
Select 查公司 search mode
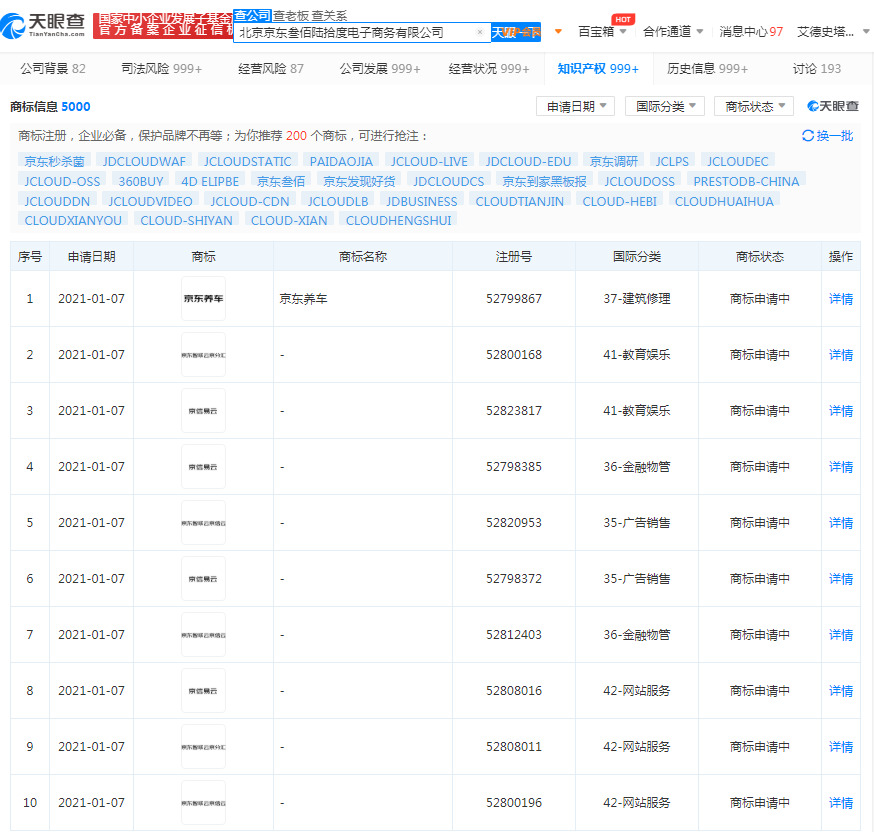click(x=252, y=16)
